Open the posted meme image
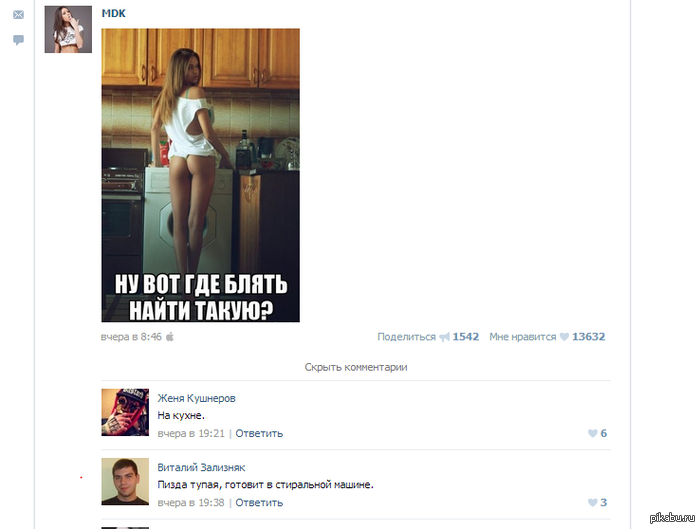 [200, 175]
